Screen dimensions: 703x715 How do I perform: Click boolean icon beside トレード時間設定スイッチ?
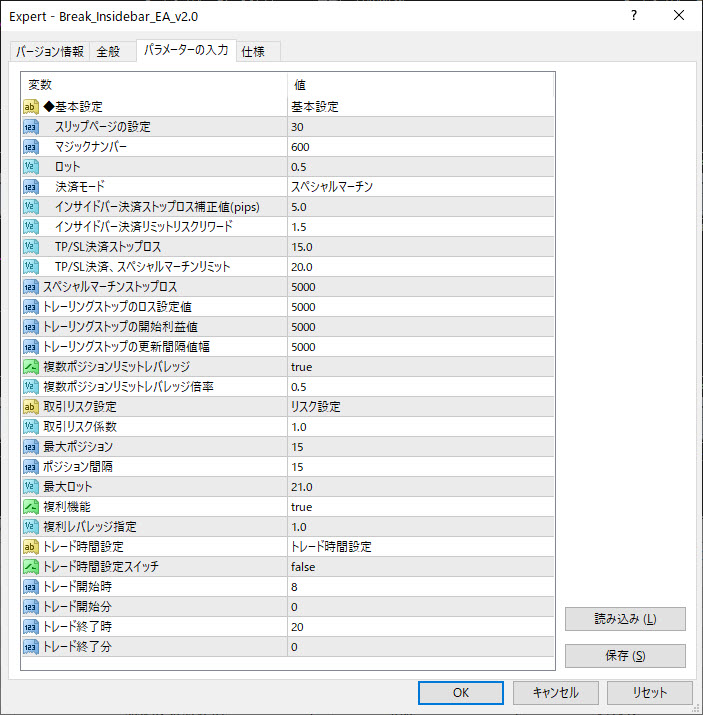coord(31,567)
